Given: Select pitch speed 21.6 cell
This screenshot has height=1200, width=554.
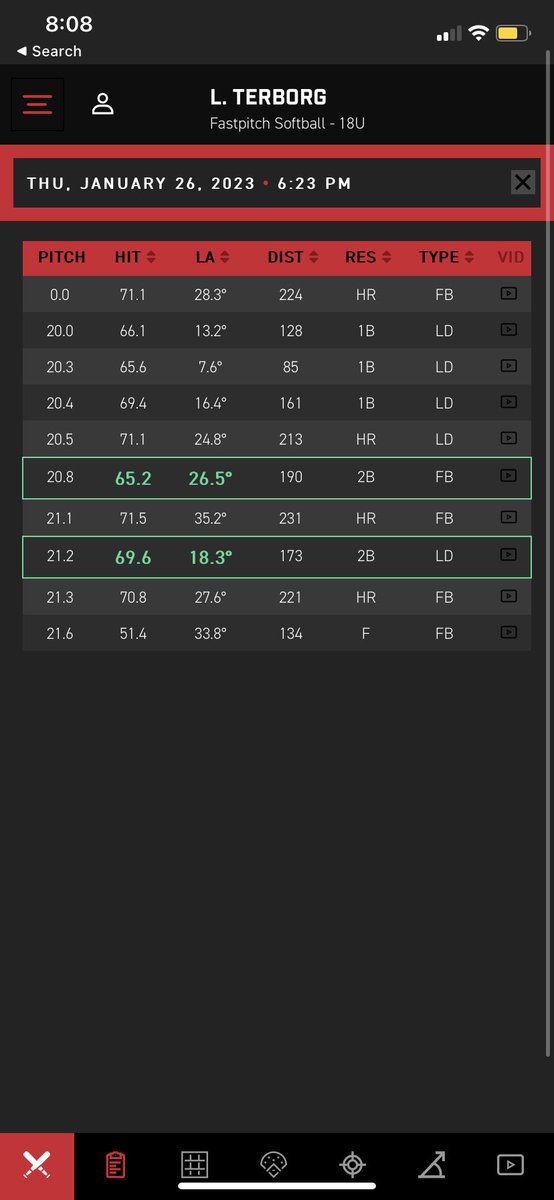Looking at the screenshot, I should coord(60,633).
